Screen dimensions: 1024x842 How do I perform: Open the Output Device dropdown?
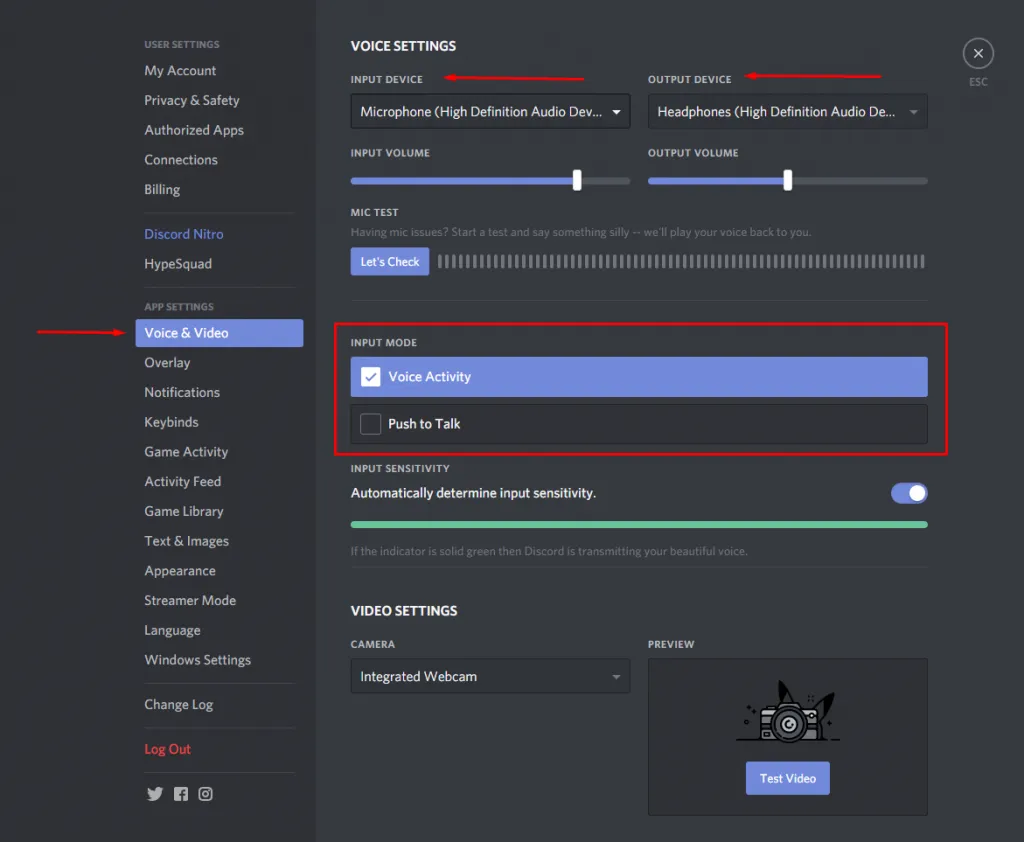788,112
